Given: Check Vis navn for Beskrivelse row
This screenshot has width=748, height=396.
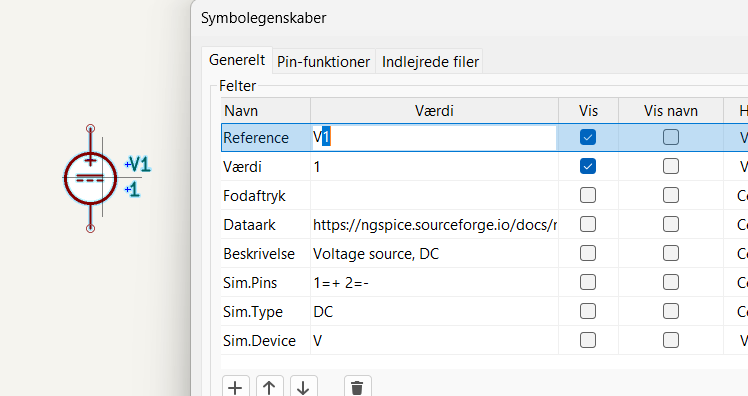Looking at the screenshot, I should pyautogui.click(x=671, y=253).
